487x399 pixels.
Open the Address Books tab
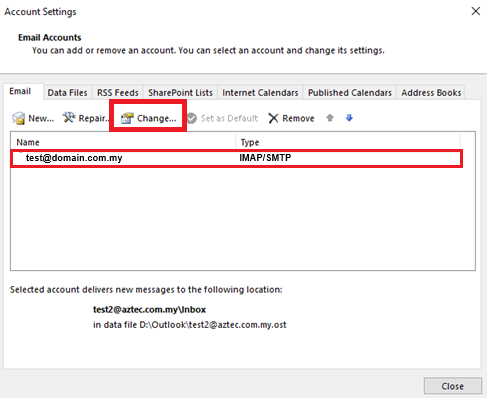[431, 93]
